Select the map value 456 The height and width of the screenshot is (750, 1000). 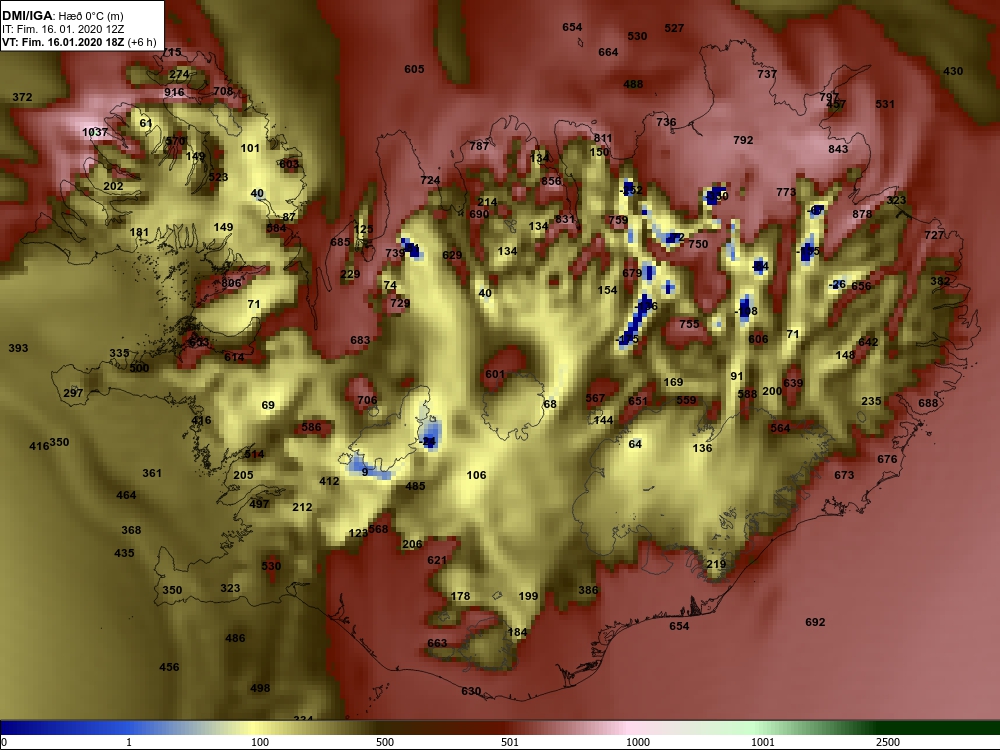tap(169, 667)
